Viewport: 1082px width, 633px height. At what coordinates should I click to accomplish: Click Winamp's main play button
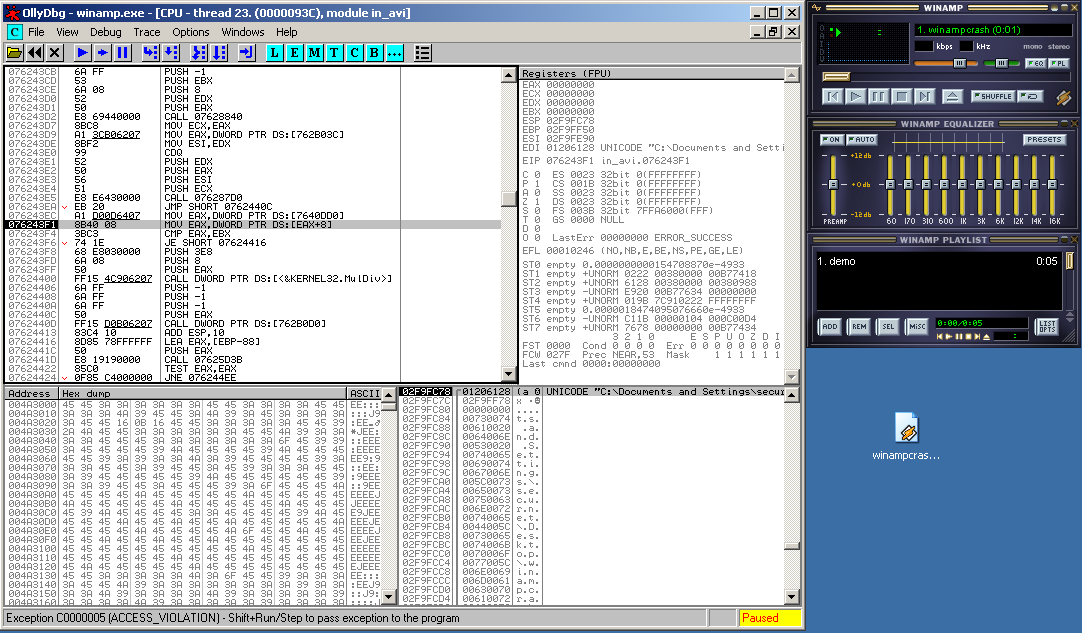856,97
